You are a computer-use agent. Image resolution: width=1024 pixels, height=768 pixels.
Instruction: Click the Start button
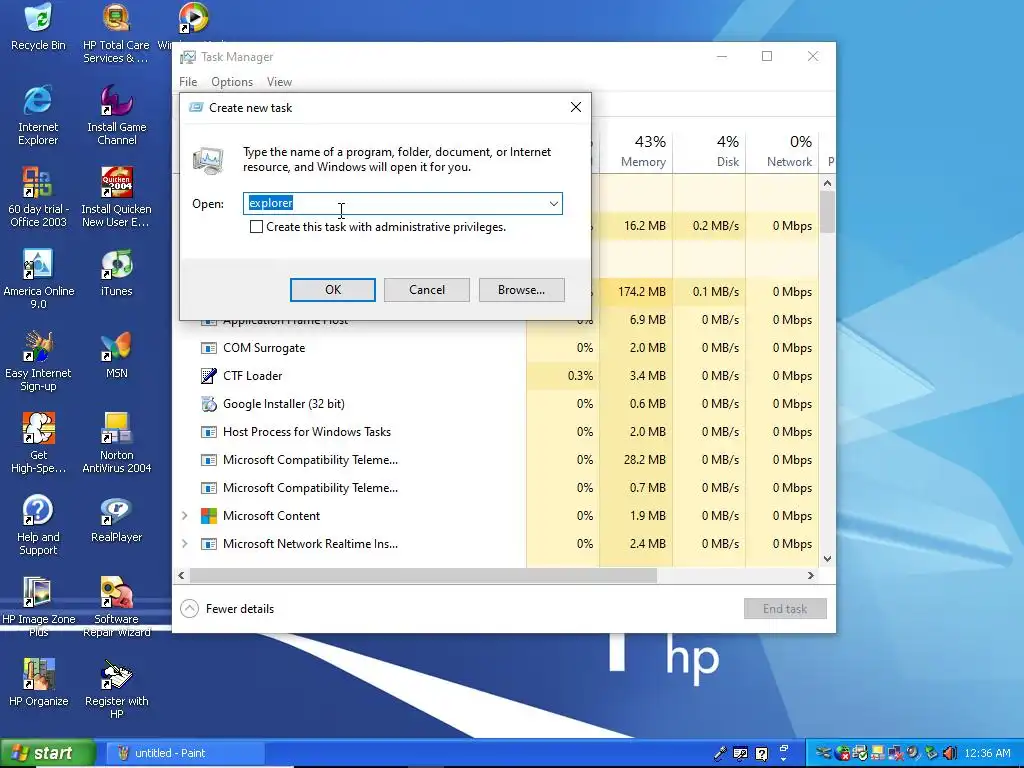(48, 753)
